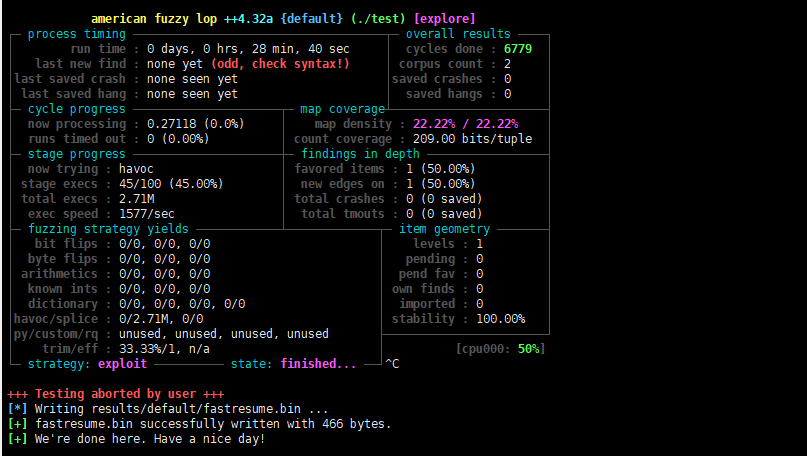Click the 'stage progress' section header

coord(77,154)
